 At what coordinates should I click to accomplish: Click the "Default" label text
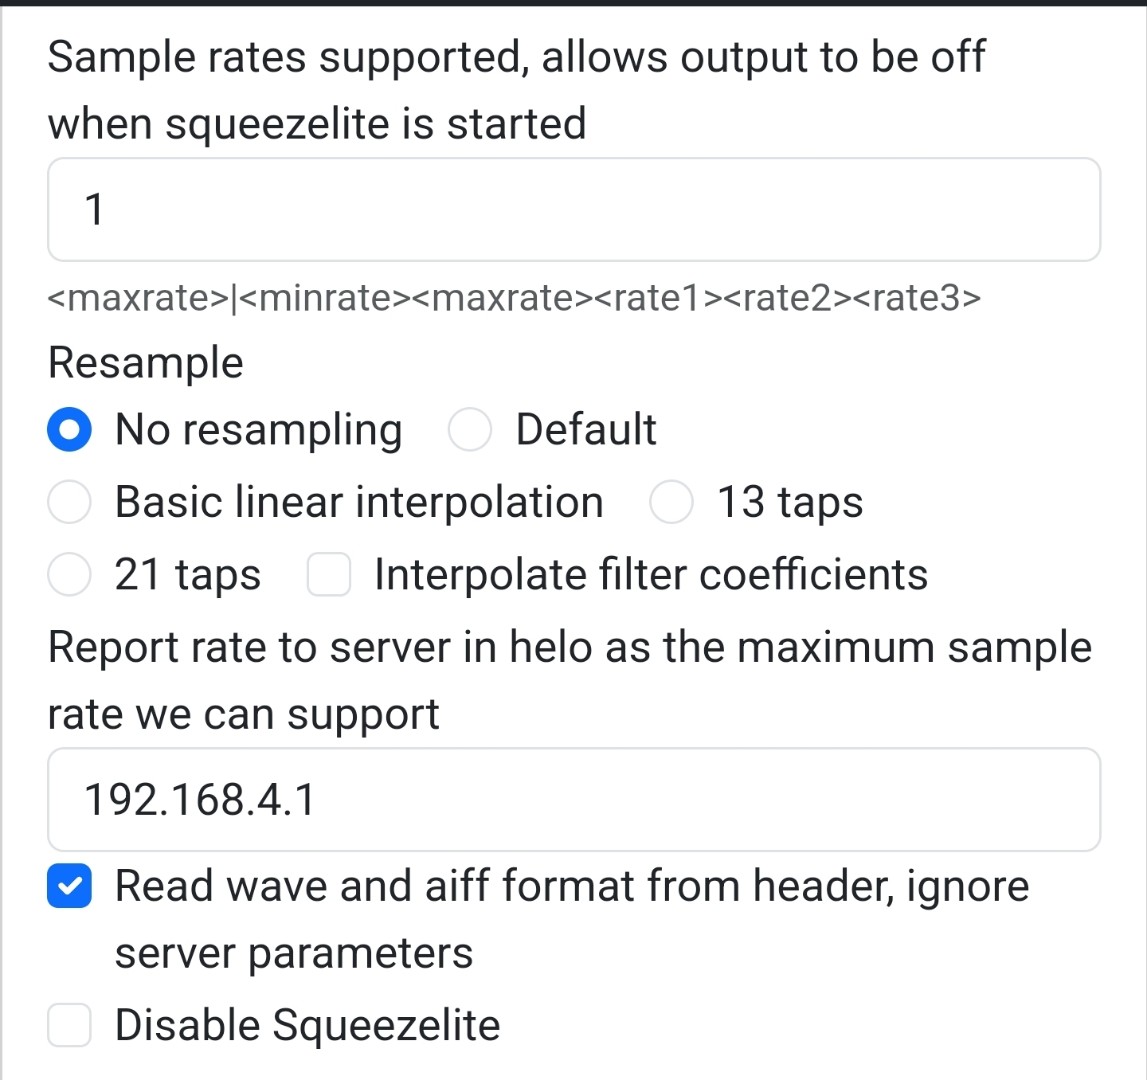coord(586,430)
